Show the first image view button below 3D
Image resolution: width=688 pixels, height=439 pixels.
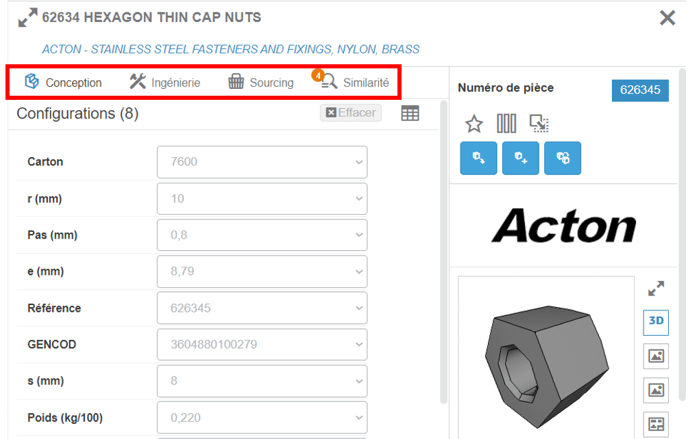656,356
